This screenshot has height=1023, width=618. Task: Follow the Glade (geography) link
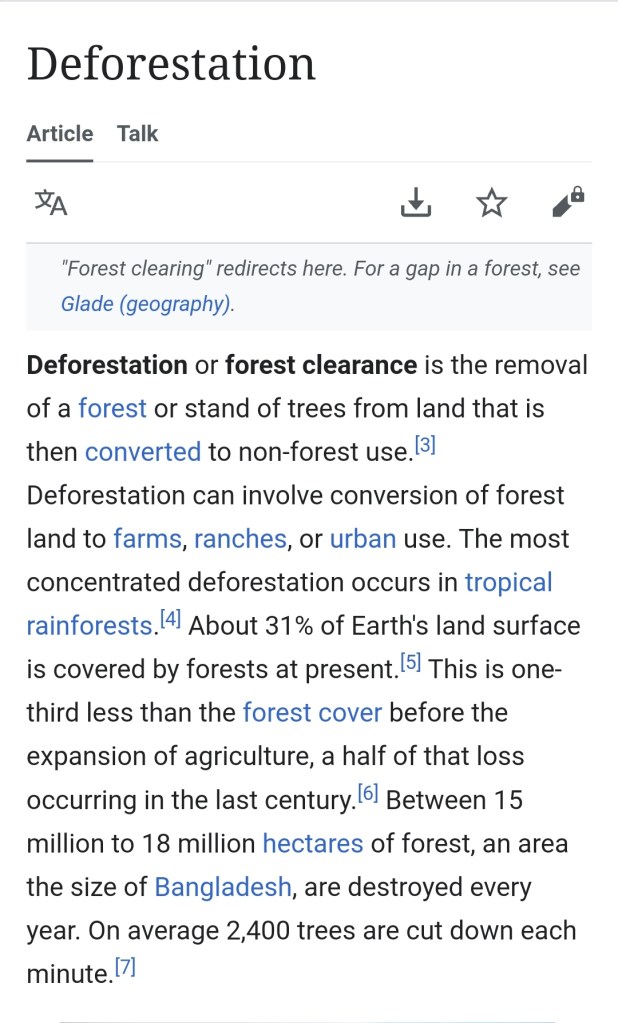click(x=146, y=304)
